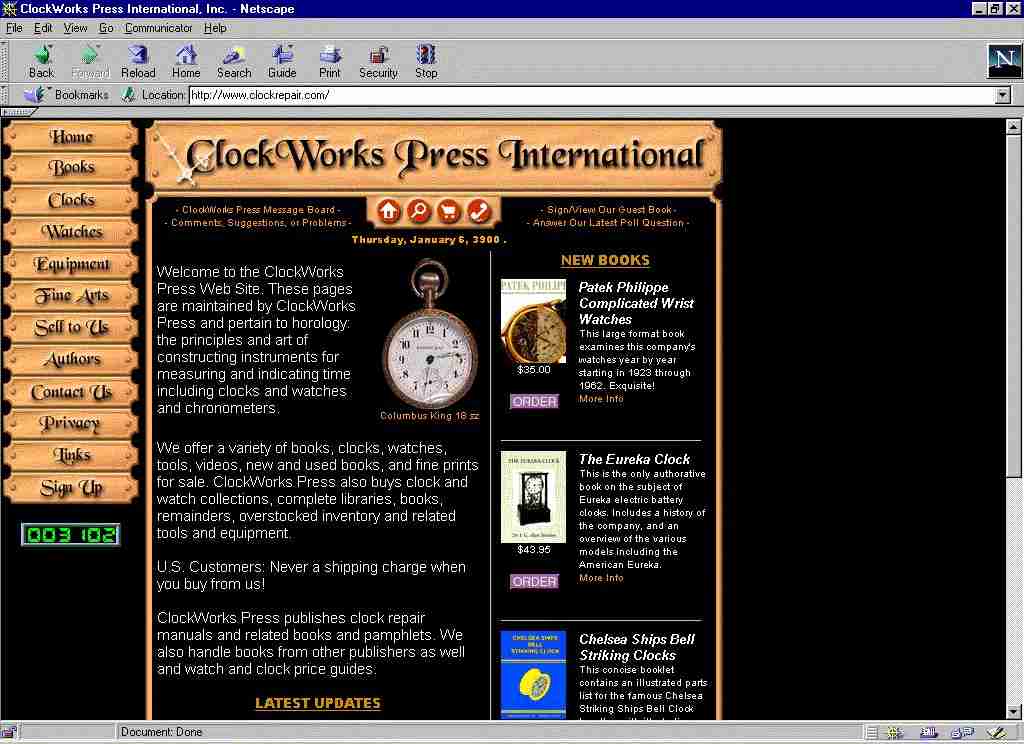Viewport: 1024px width, 744px height.
Task: Click the Contact Us sidebar button
Action: (x=71, y=392)
